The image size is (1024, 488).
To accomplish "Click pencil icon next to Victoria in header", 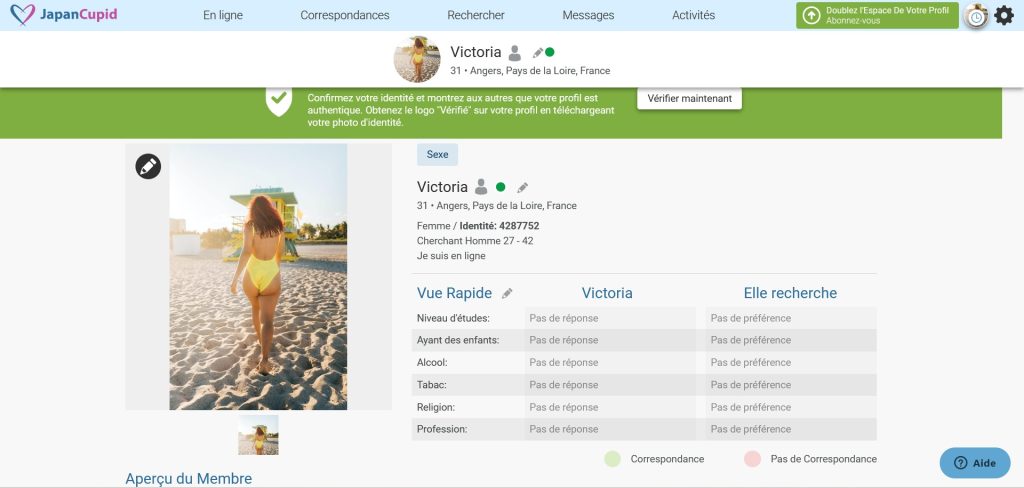I will click(538, 52).
